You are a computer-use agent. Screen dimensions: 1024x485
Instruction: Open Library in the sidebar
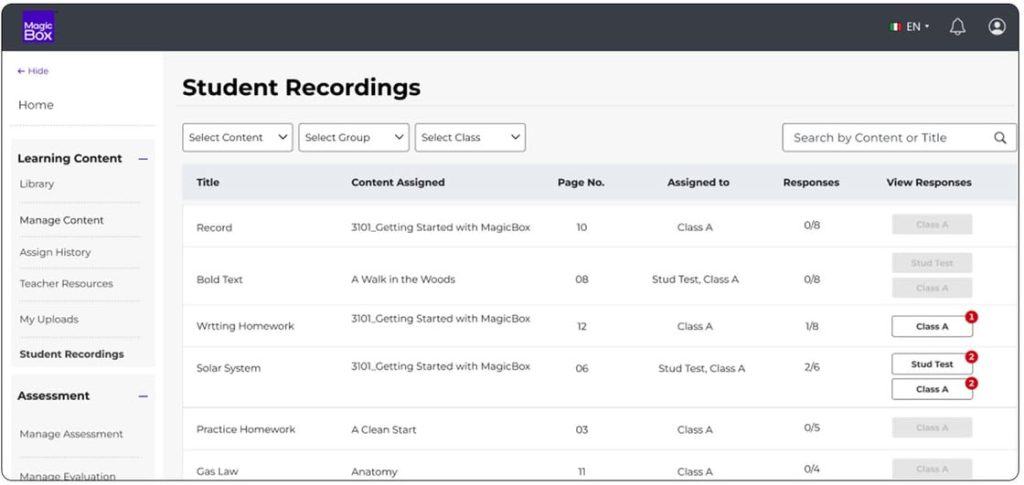37,184
